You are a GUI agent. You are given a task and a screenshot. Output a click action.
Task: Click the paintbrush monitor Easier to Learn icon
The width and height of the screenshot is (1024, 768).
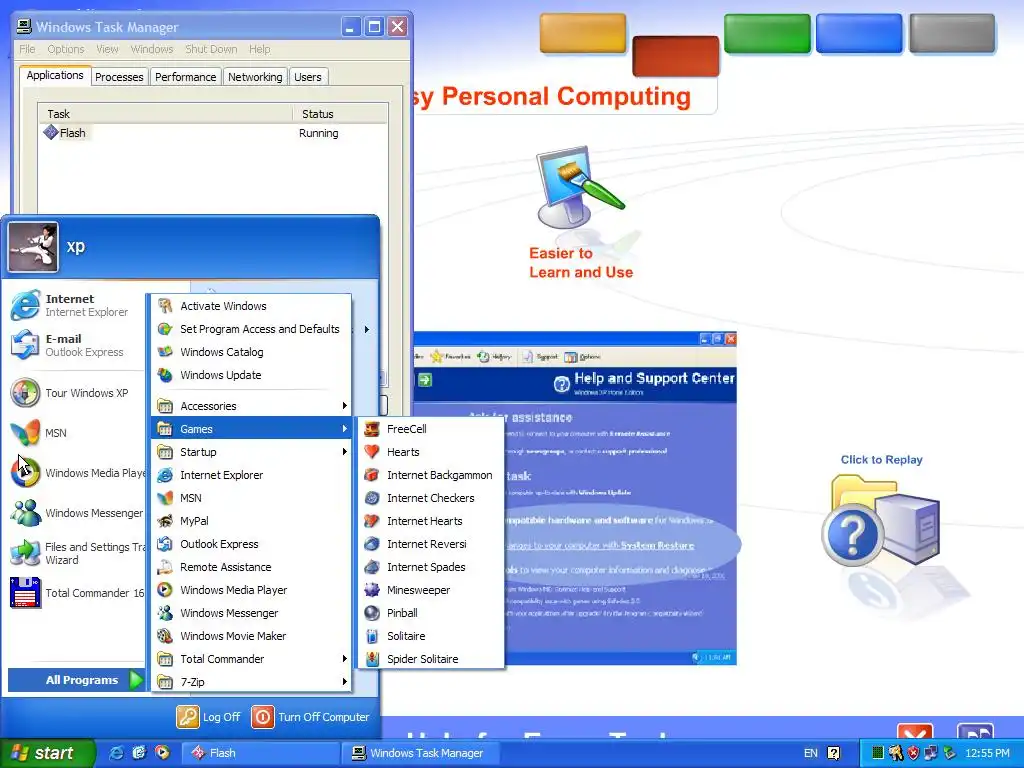(x=579, y=187)
